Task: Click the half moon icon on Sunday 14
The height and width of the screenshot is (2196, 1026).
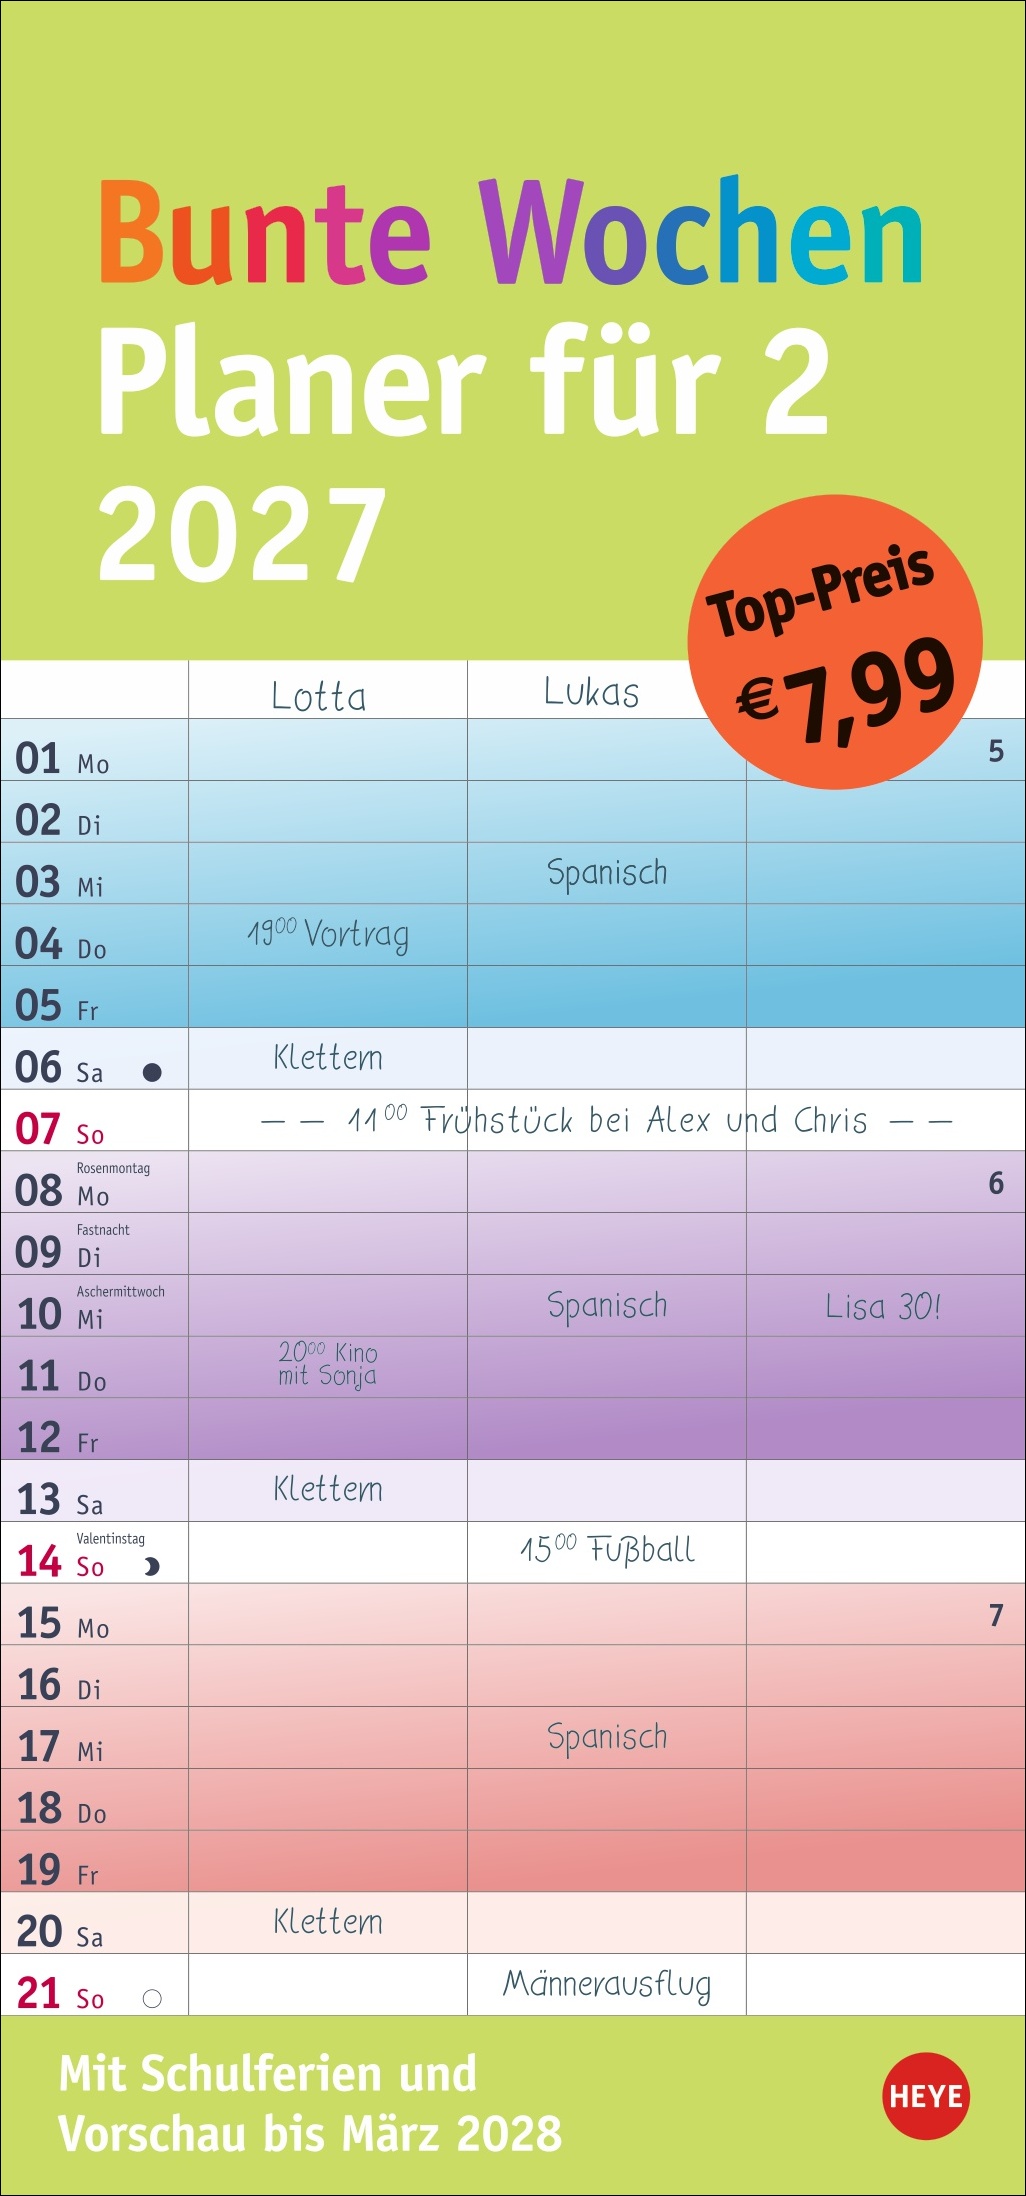Action: click(x=151, y=1566)
